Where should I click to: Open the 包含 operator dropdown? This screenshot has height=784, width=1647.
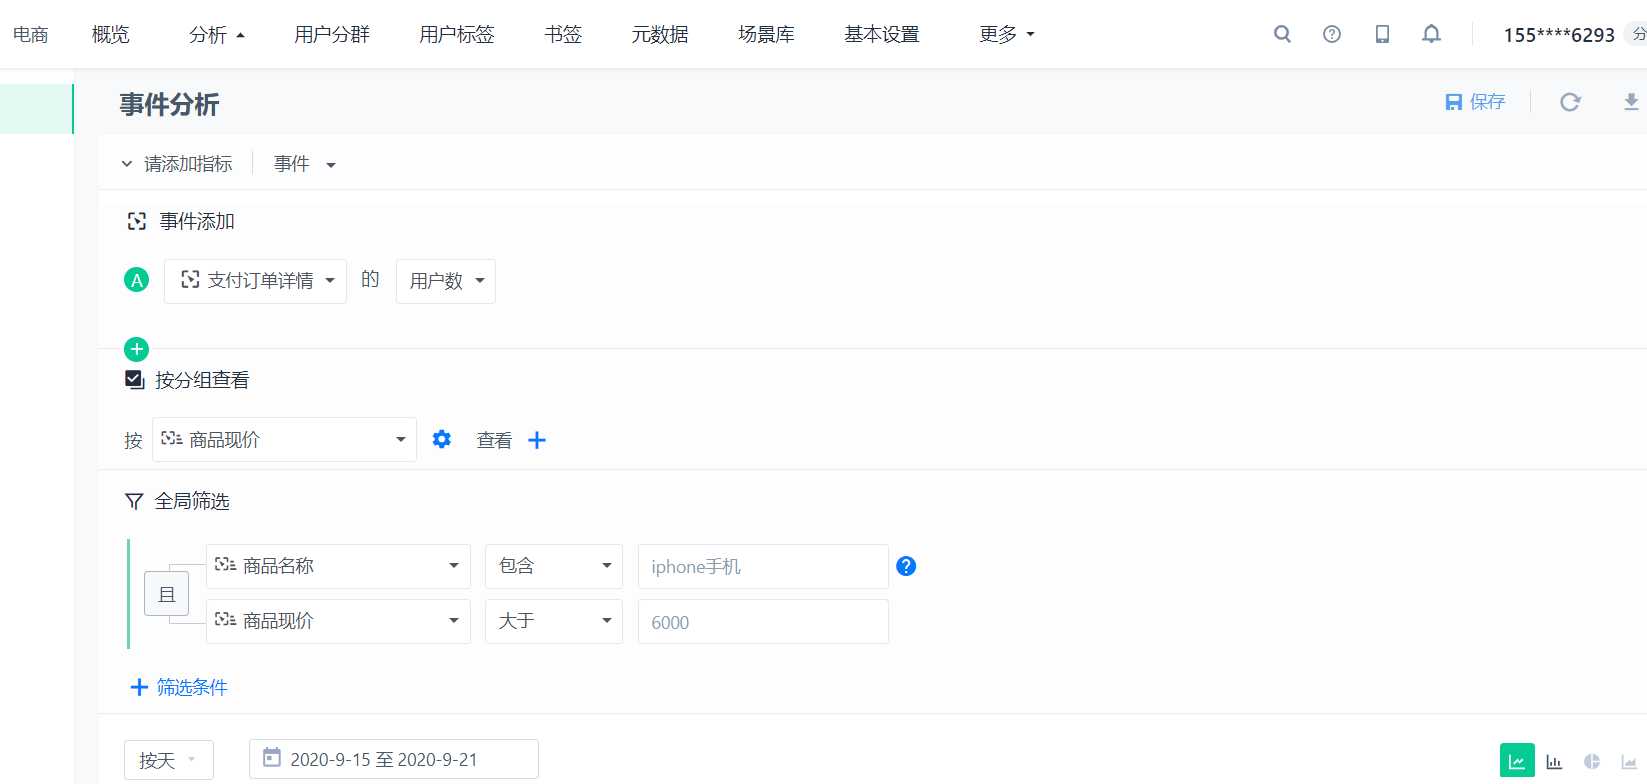(x=554, y=566)
